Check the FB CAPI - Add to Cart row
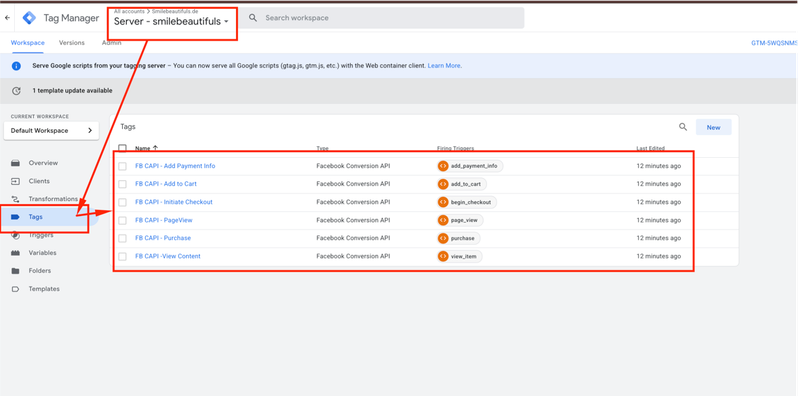Image resolution: width=798 pixels, height=396 pixels. point(122,184)
